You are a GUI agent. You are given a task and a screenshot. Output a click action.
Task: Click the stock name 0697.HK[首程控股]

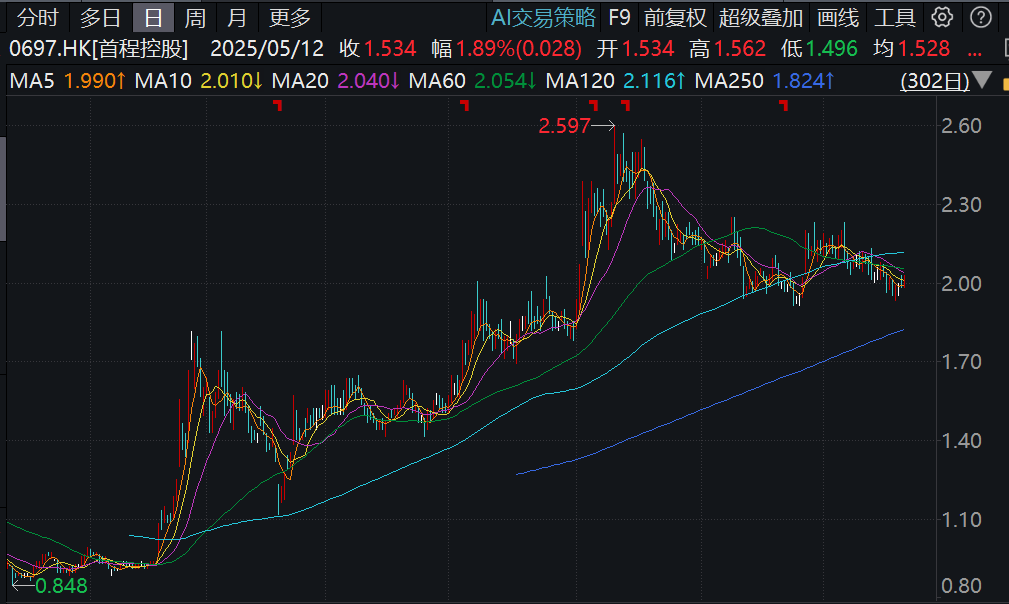pos(98,48)
